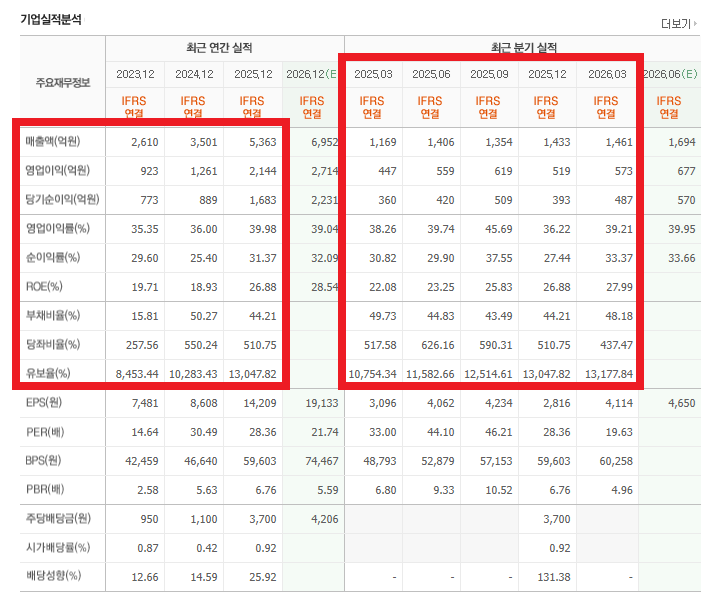
Task: Click the arrow icon beside 더보기
Action: (695, 23)
